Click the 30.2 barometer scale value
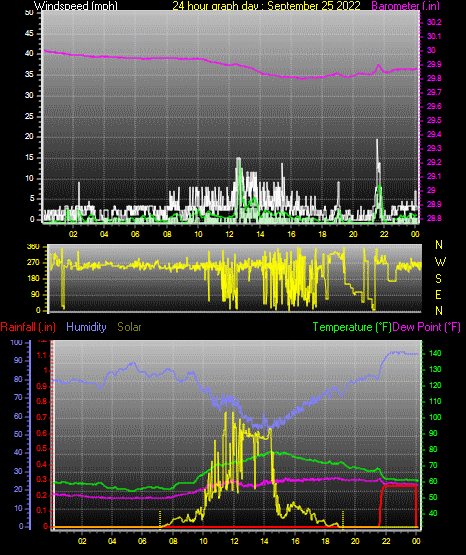The height and width of the screenshot is (555, 466). coord(434,22)
